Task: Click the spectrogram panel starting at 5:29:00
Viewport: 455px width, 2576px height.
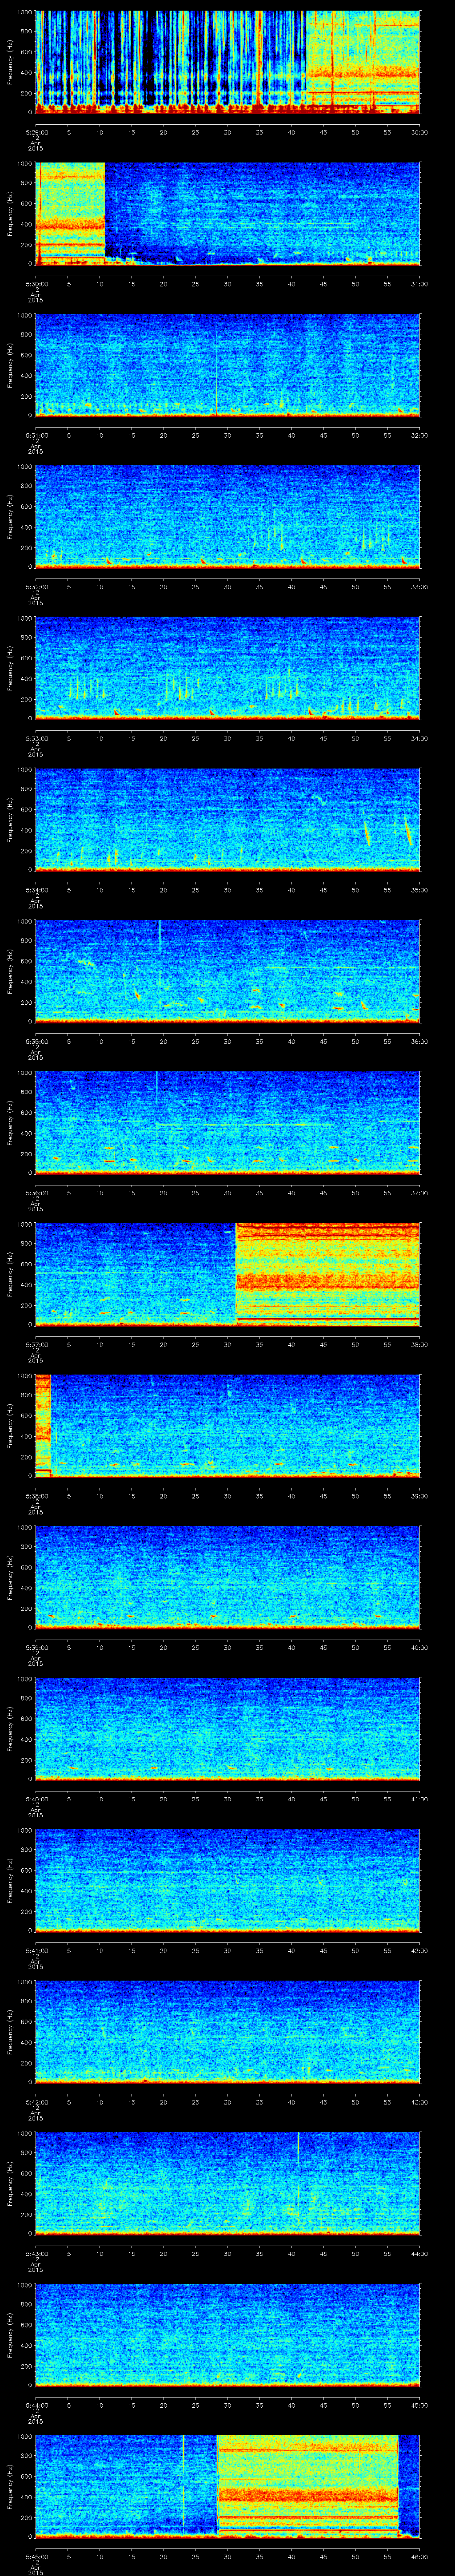Action: point(228,62)
